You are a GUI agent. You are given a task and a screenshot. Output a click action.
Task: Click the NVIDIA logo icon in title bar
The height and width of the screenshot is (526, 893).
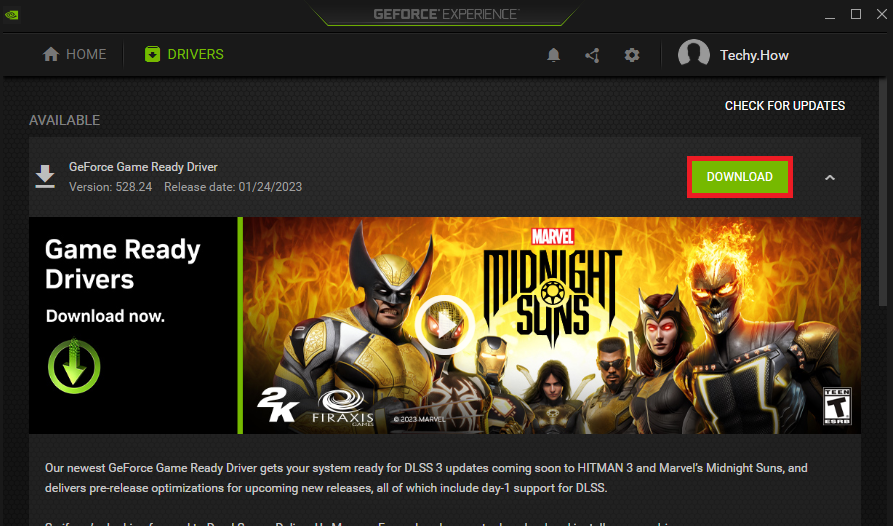coord(11,15)
